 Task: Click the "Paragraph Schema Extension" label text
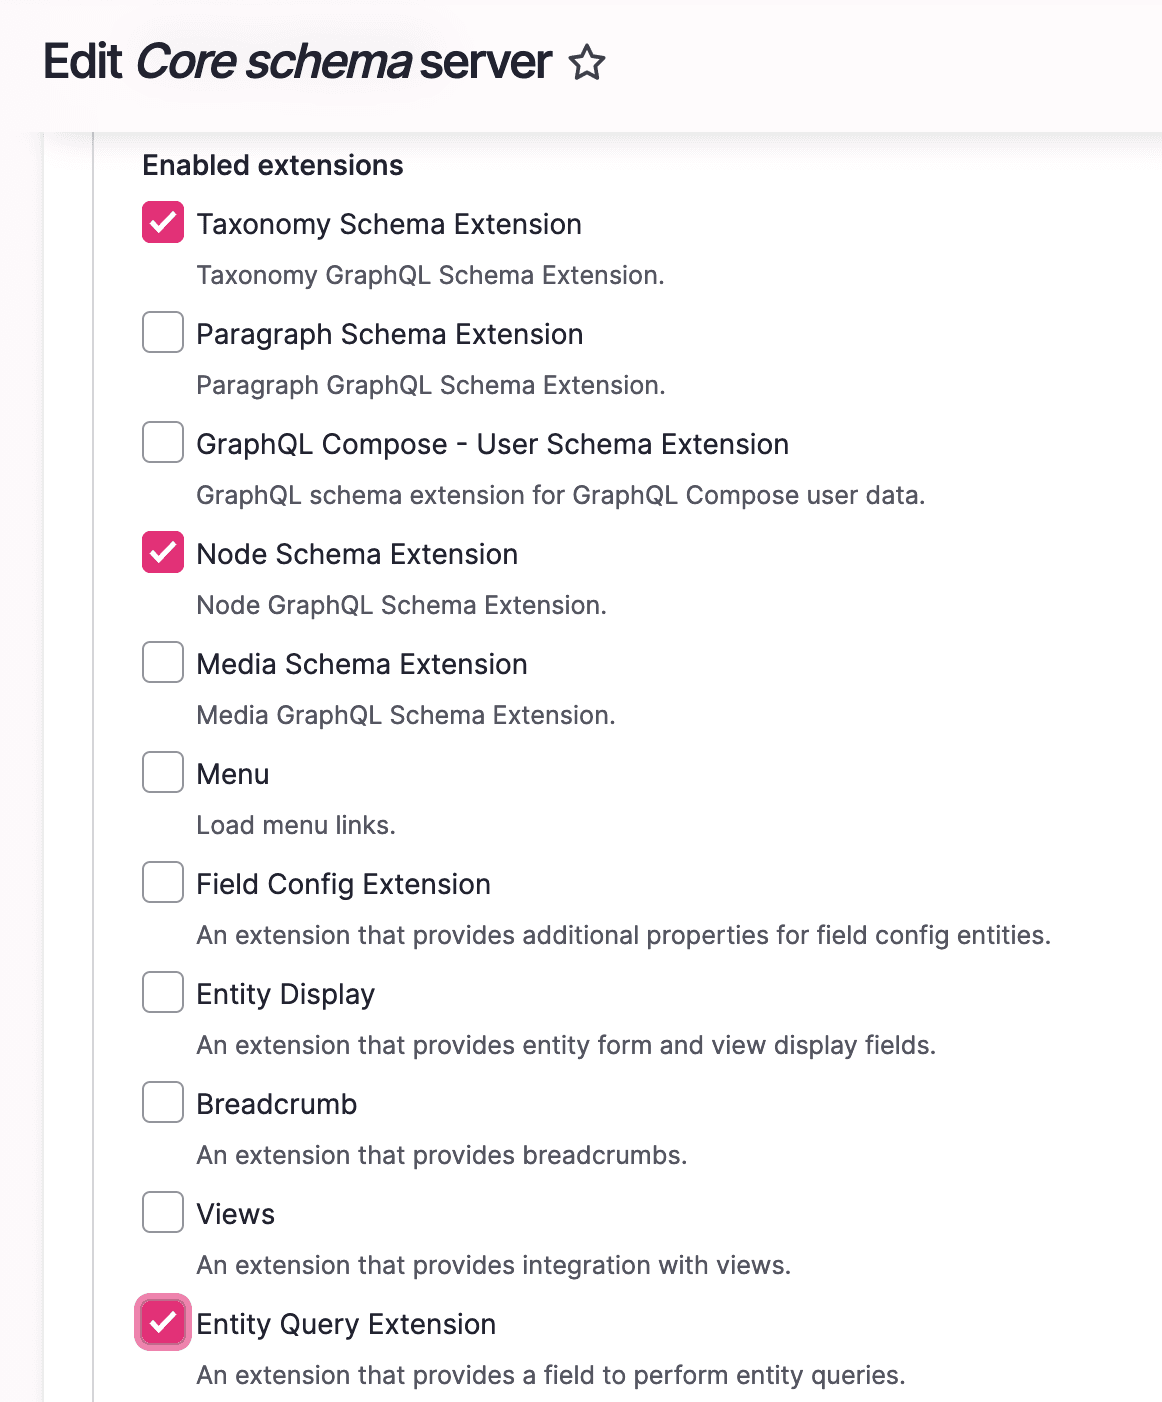389,334
